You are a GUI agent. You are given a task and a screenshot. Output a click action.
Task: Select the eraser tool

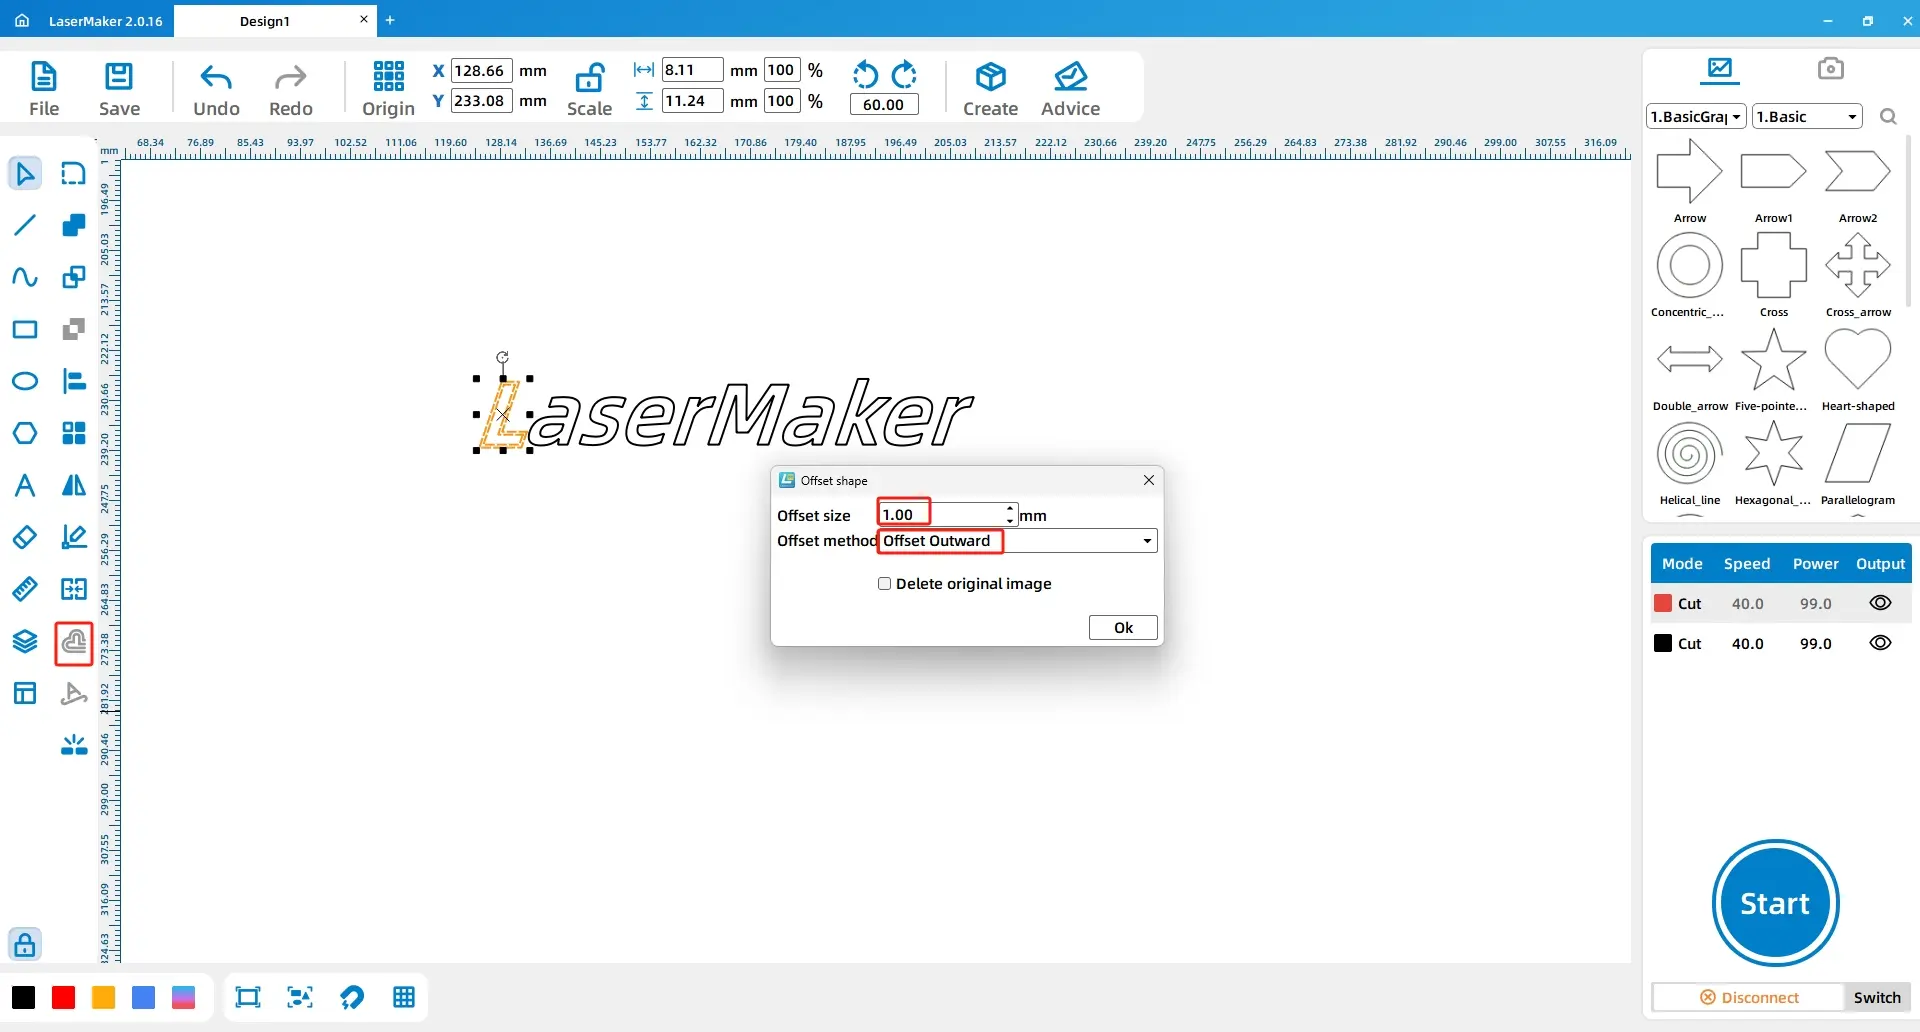pos(25,537)
